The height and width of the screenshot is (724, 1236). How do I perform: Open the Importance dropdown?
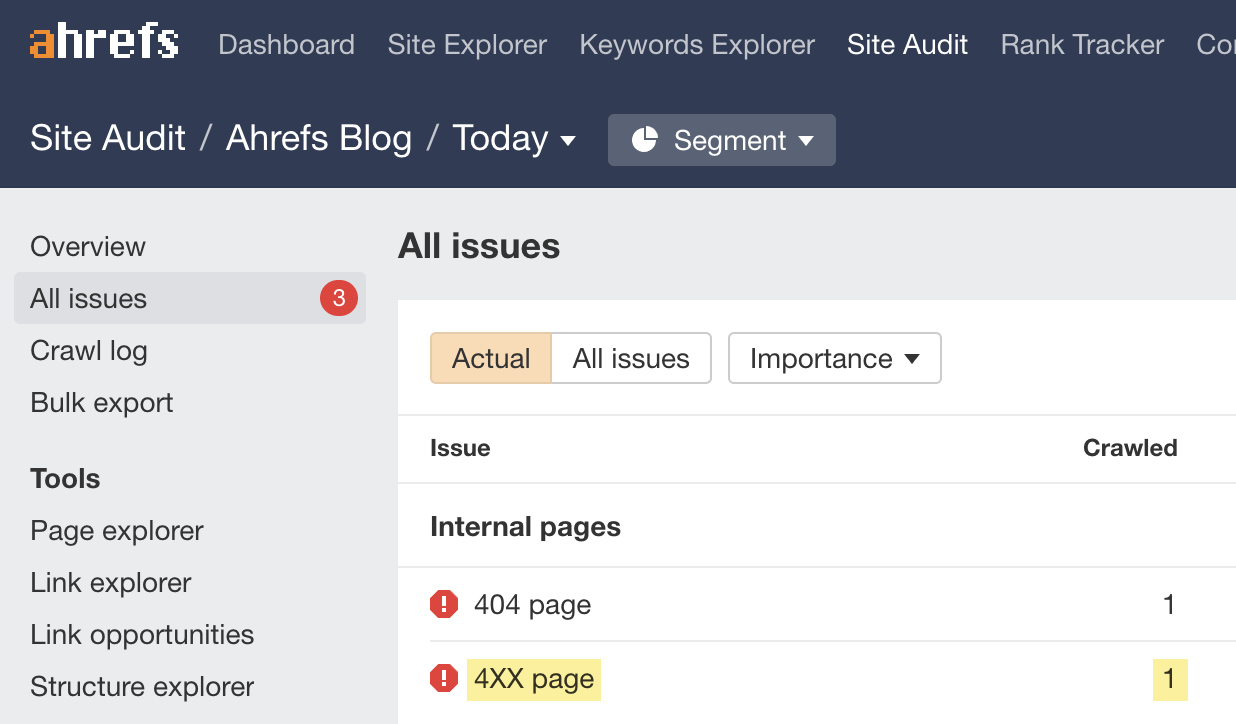[x=834, y=357]
